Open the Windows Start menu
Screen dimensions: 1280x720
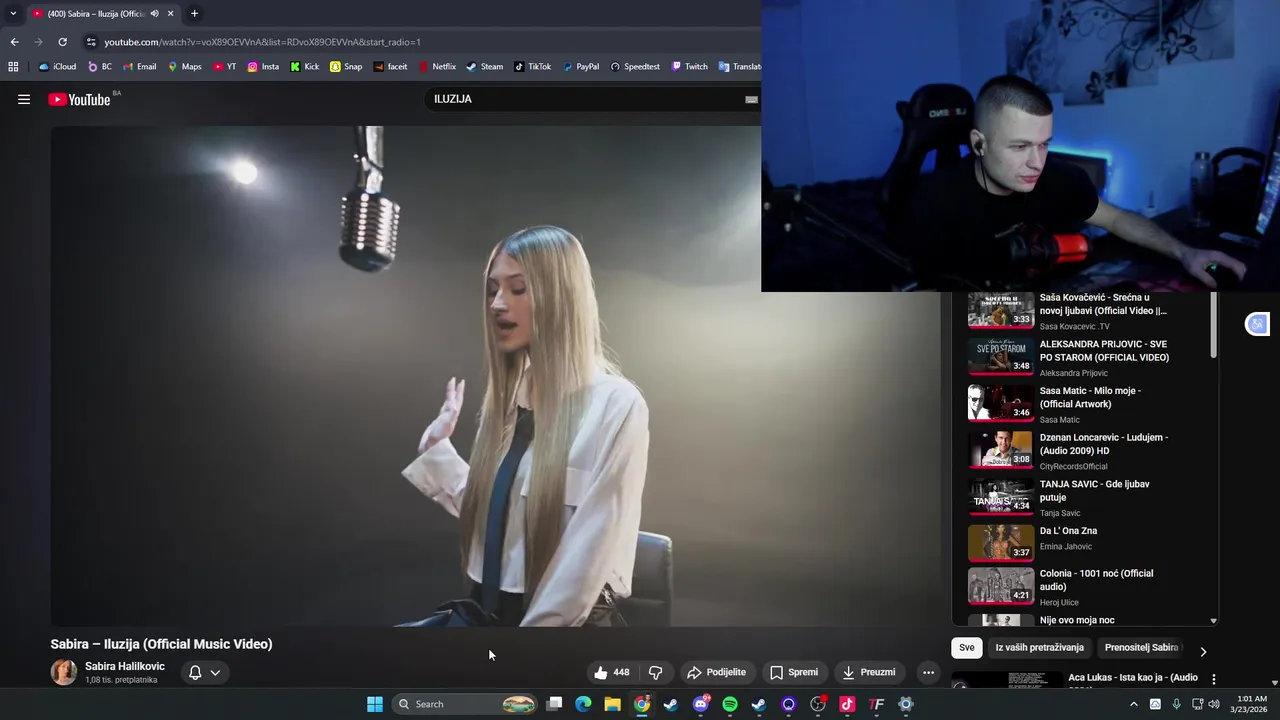pos(374,704)
